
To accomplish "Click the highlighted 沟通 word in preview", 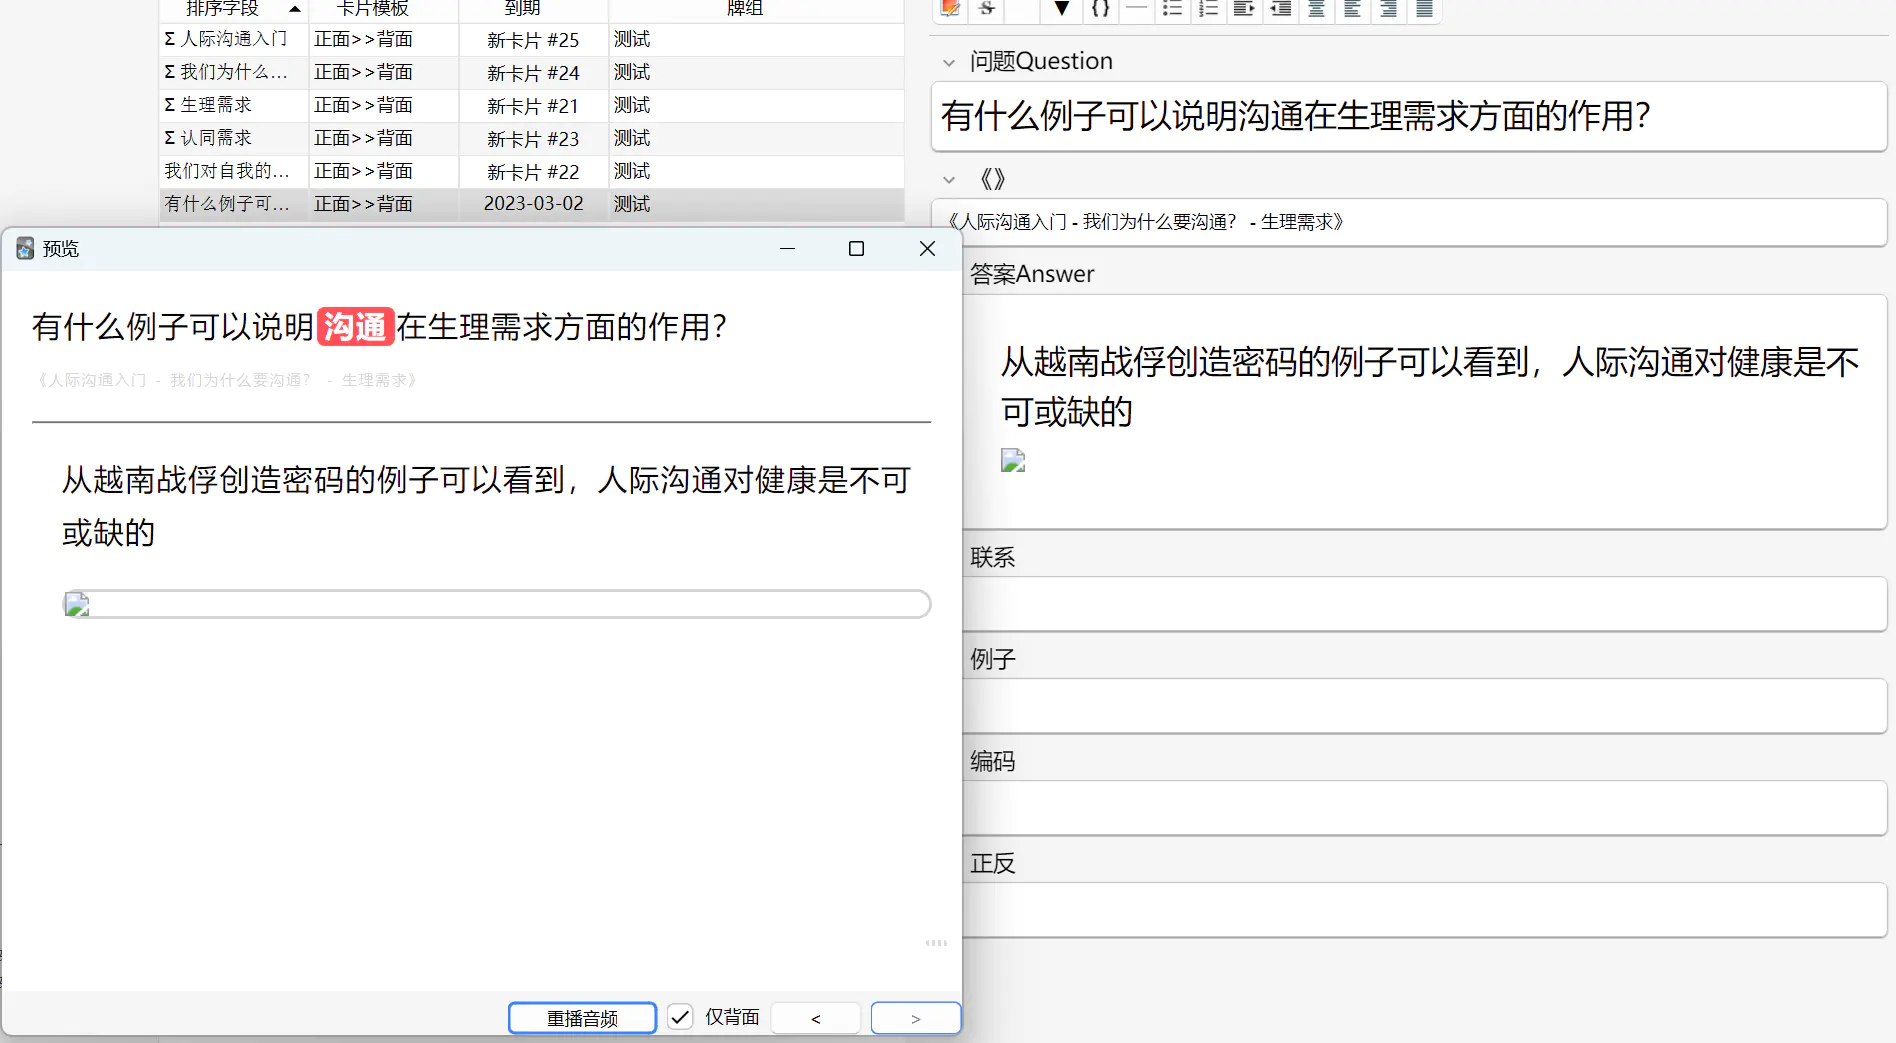I will (356, 327).
